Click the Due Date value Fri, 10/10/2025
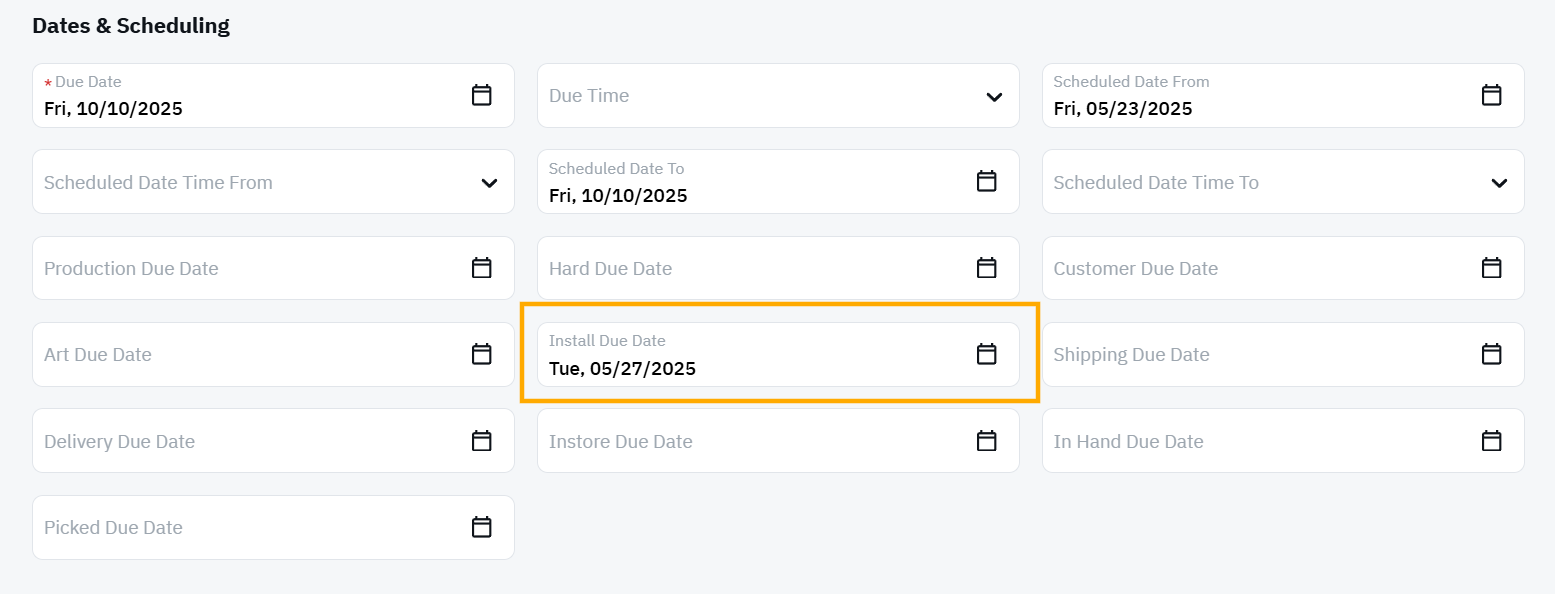This screenshot has height=594, width=1555. 113,109
